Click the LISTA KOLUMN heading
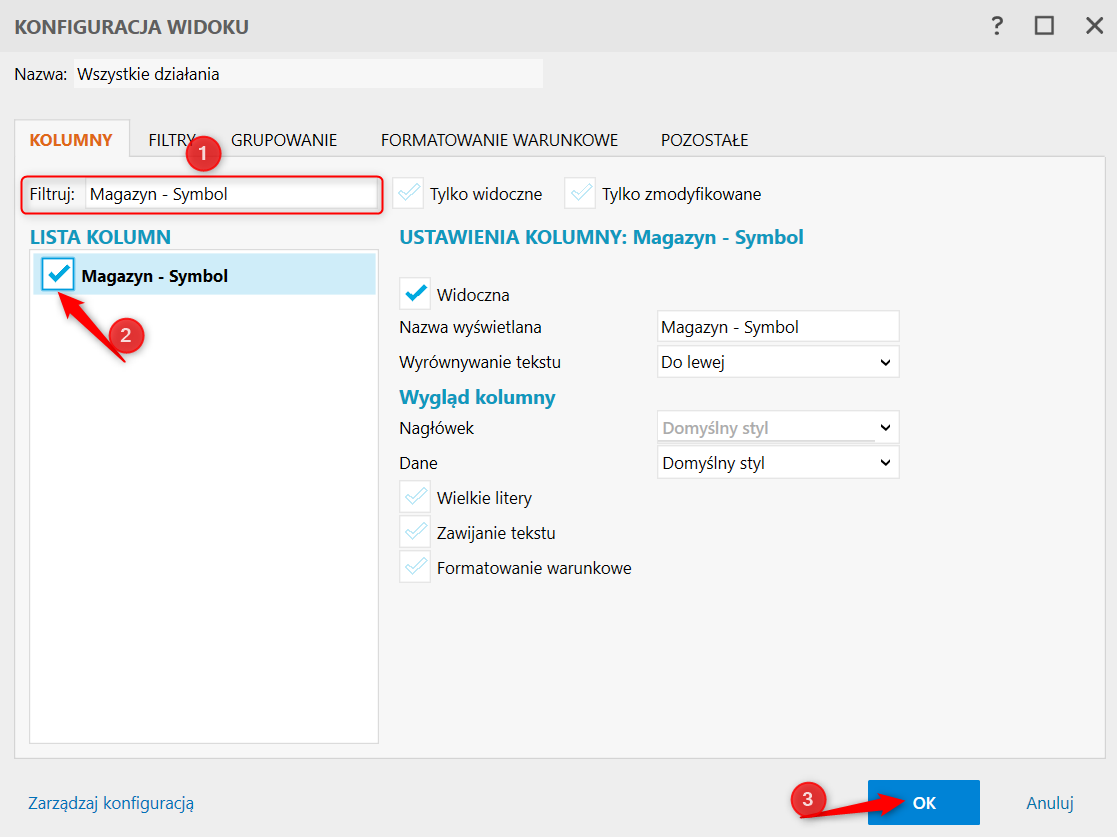 [x=100, y=237]
